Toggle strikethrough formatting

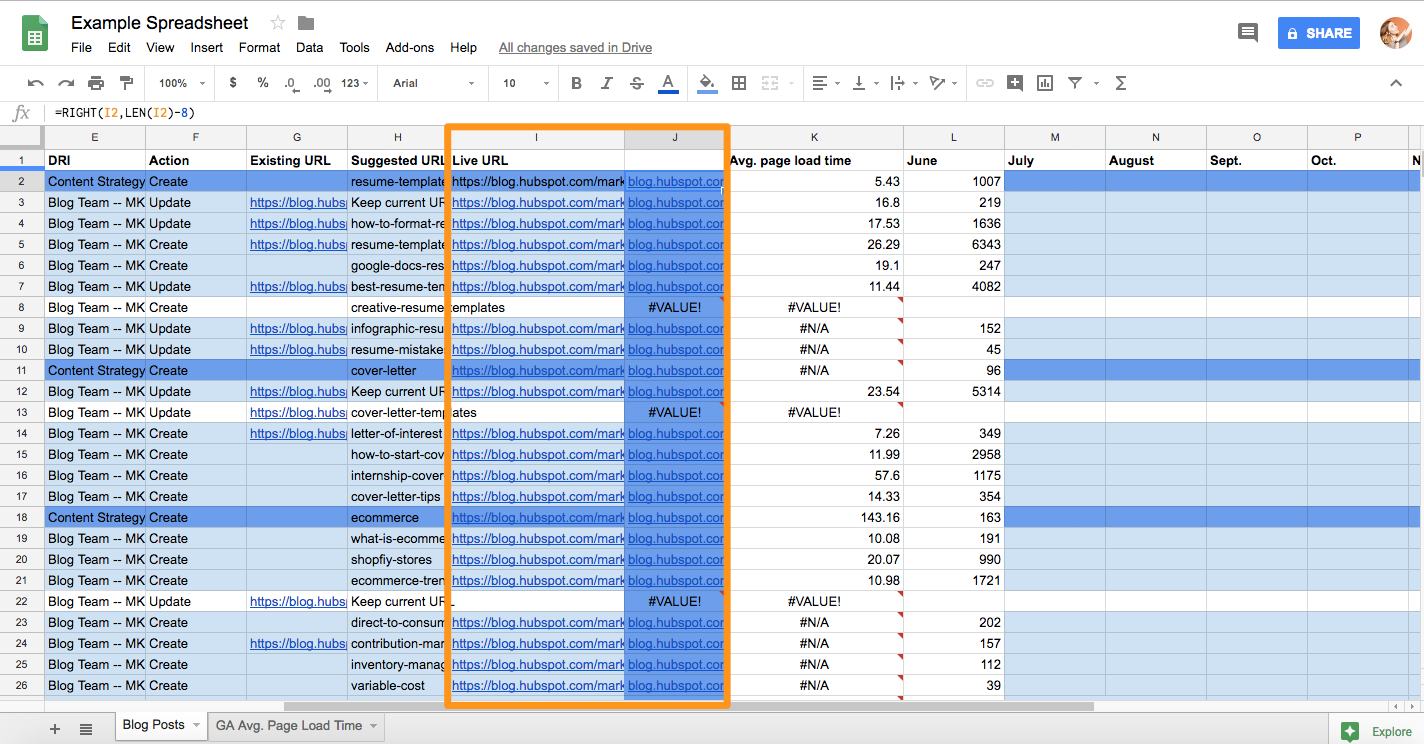click(637, 83)
